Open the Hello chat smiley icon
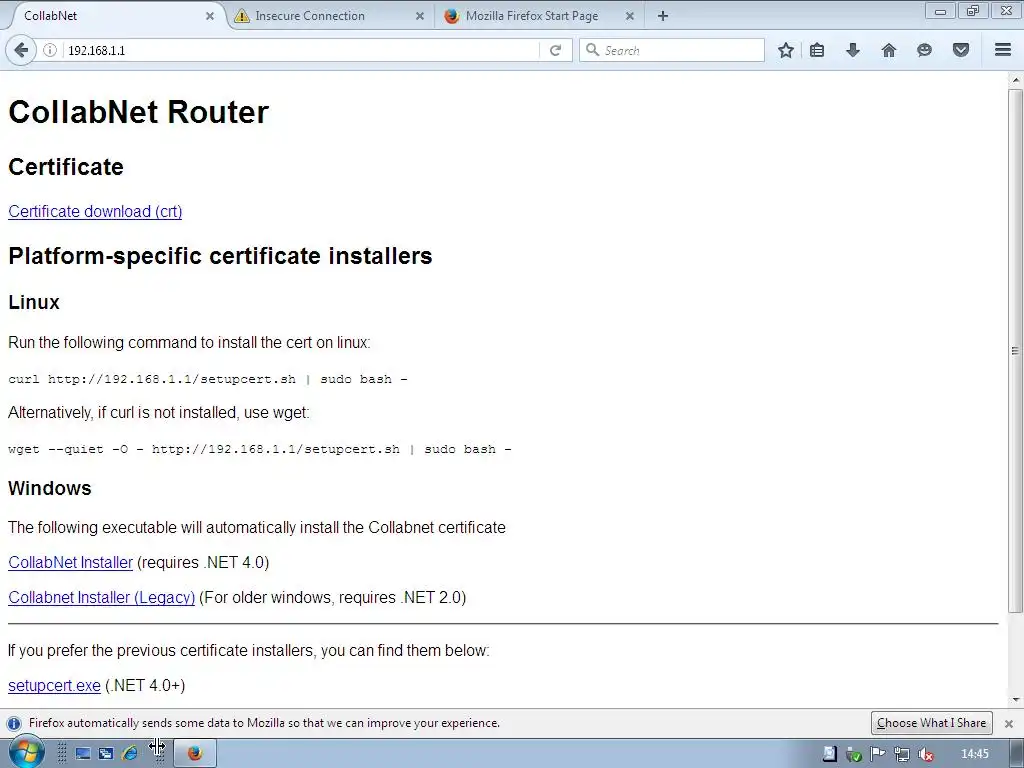This screenshot has width=1024, height=768. pyautogui.click(x=924, y=50)
